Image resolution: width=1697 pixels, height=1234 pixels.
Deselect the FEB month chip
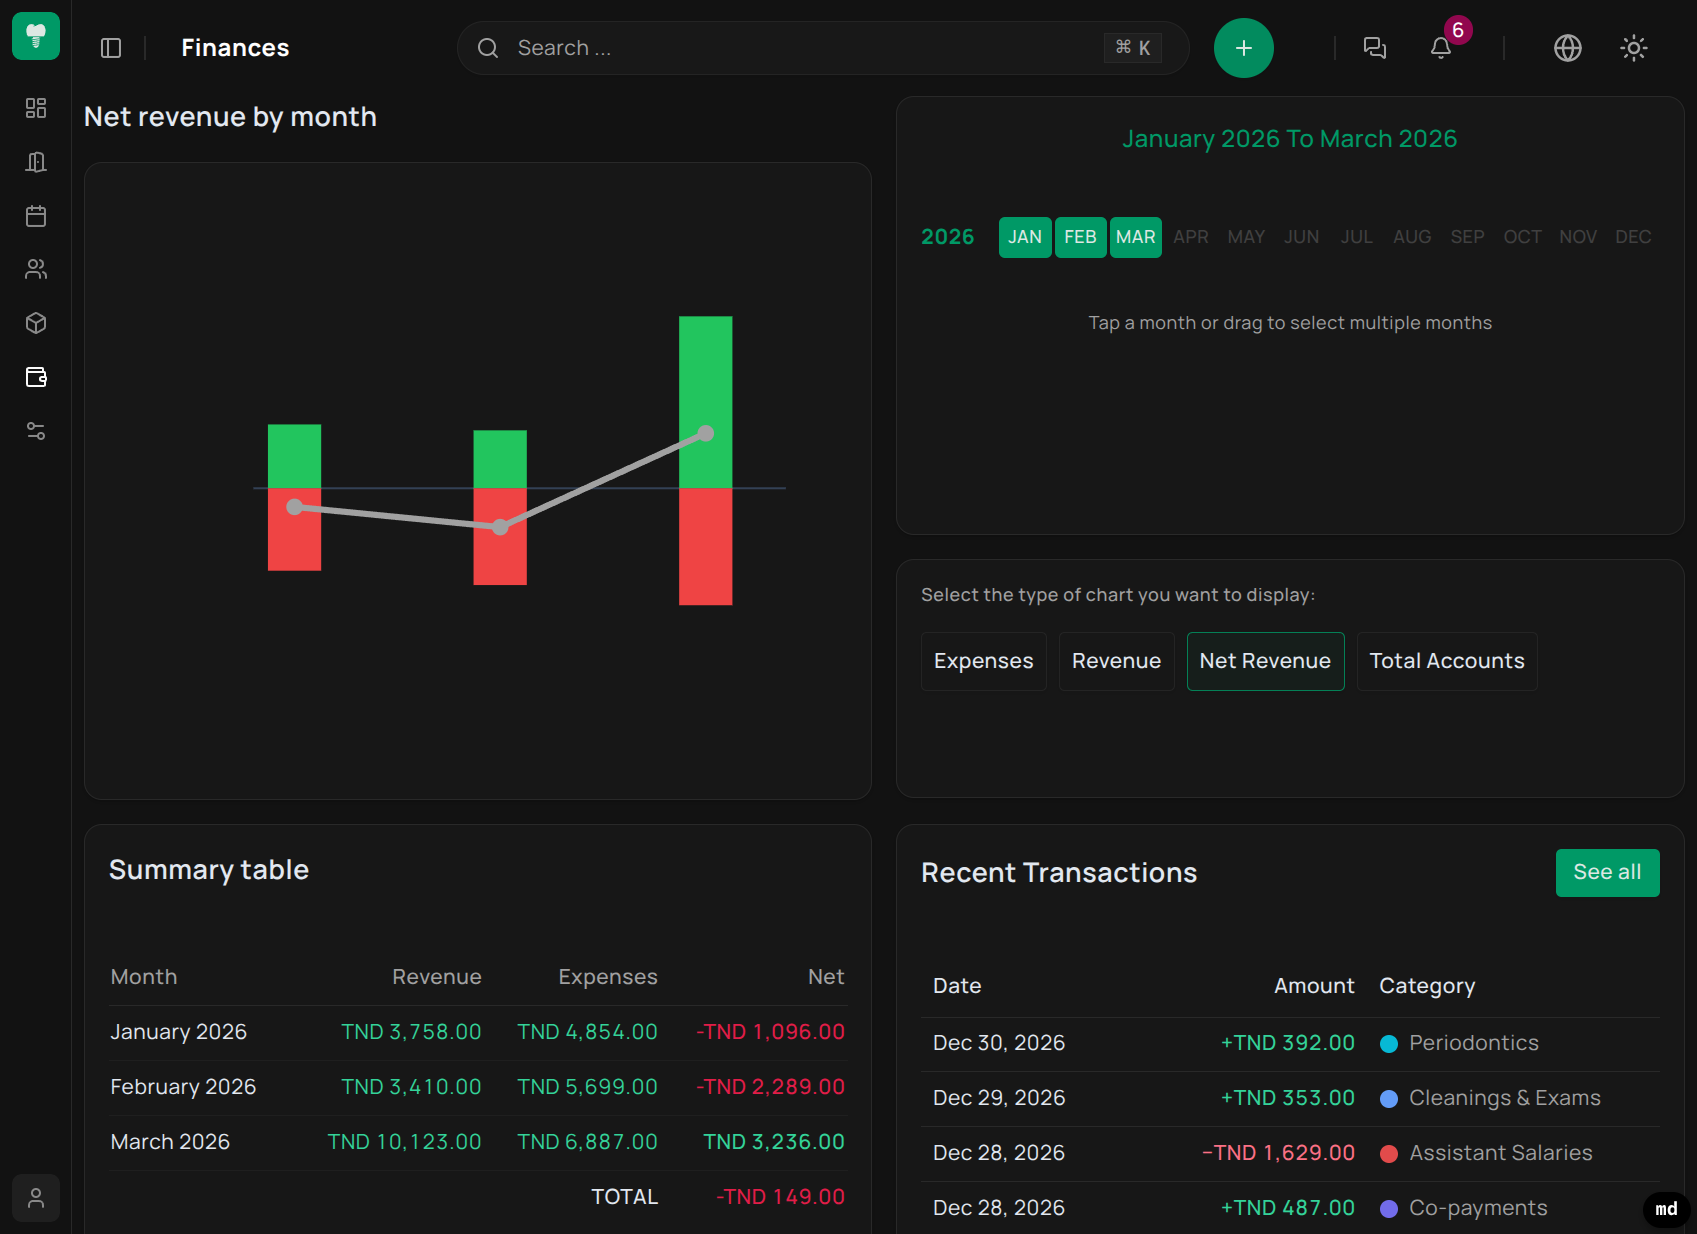[x=1080, y=237]
